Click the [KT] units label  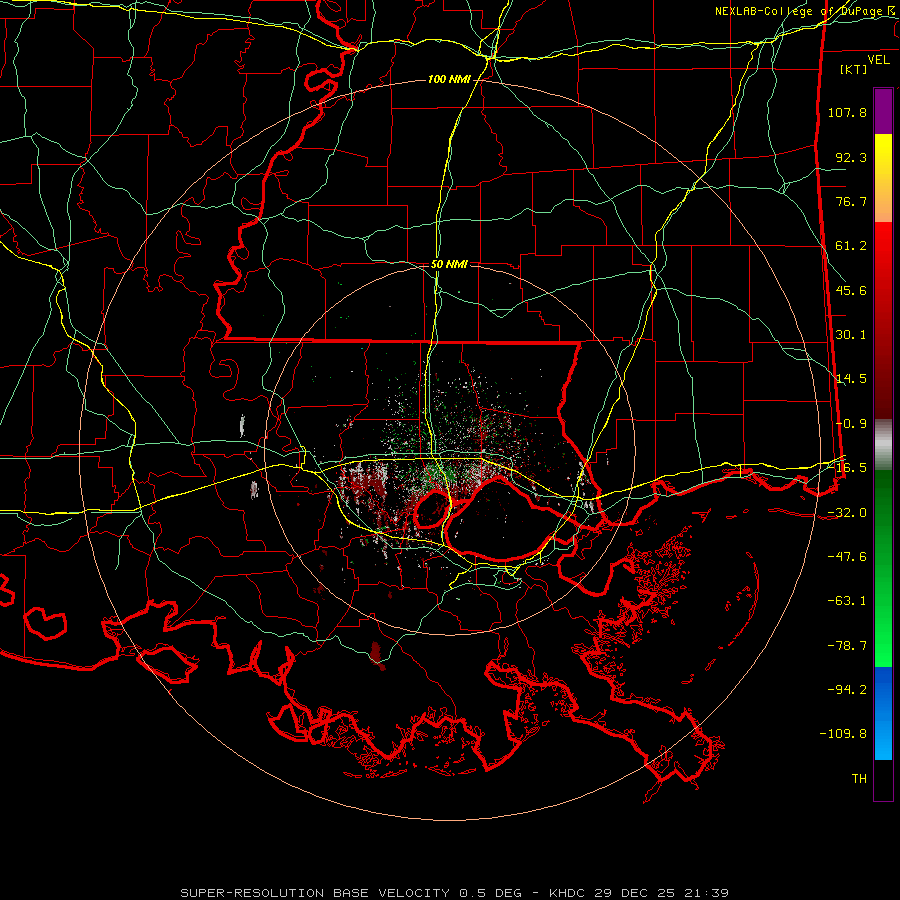pyautogui.click(x=854, y=69)
